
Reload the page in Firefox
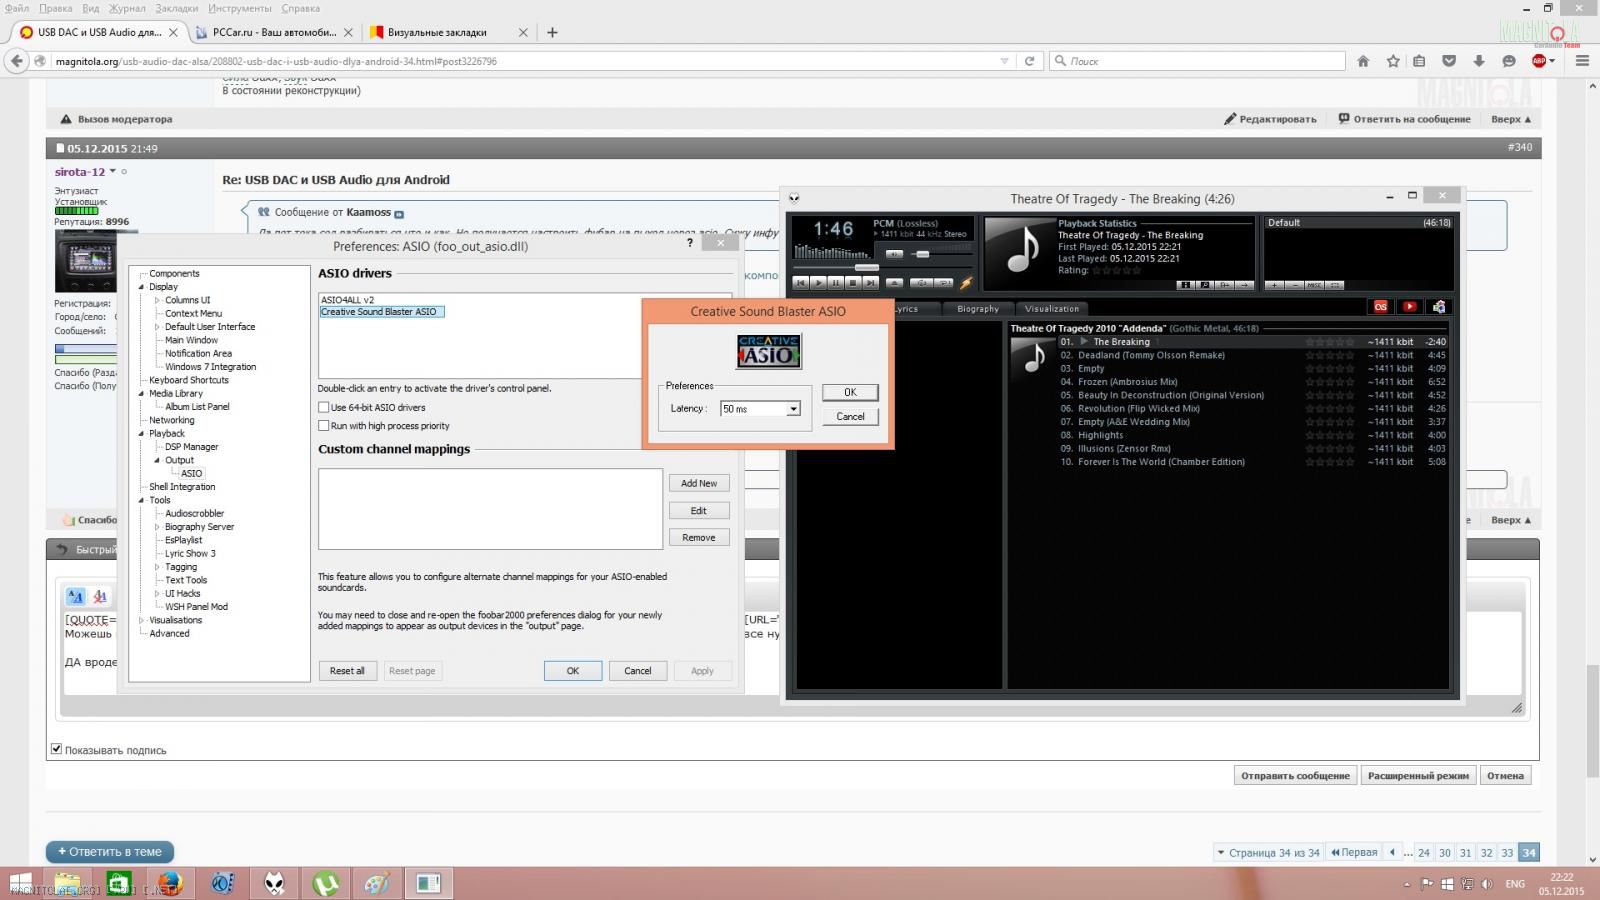click(1029, 61)
